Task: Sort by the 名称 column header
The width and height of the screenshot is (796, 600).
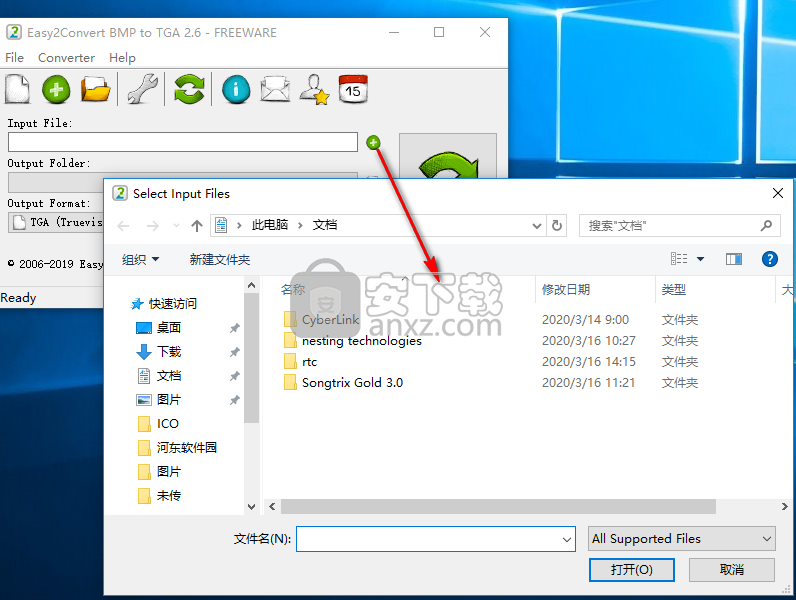Action: 293,290
